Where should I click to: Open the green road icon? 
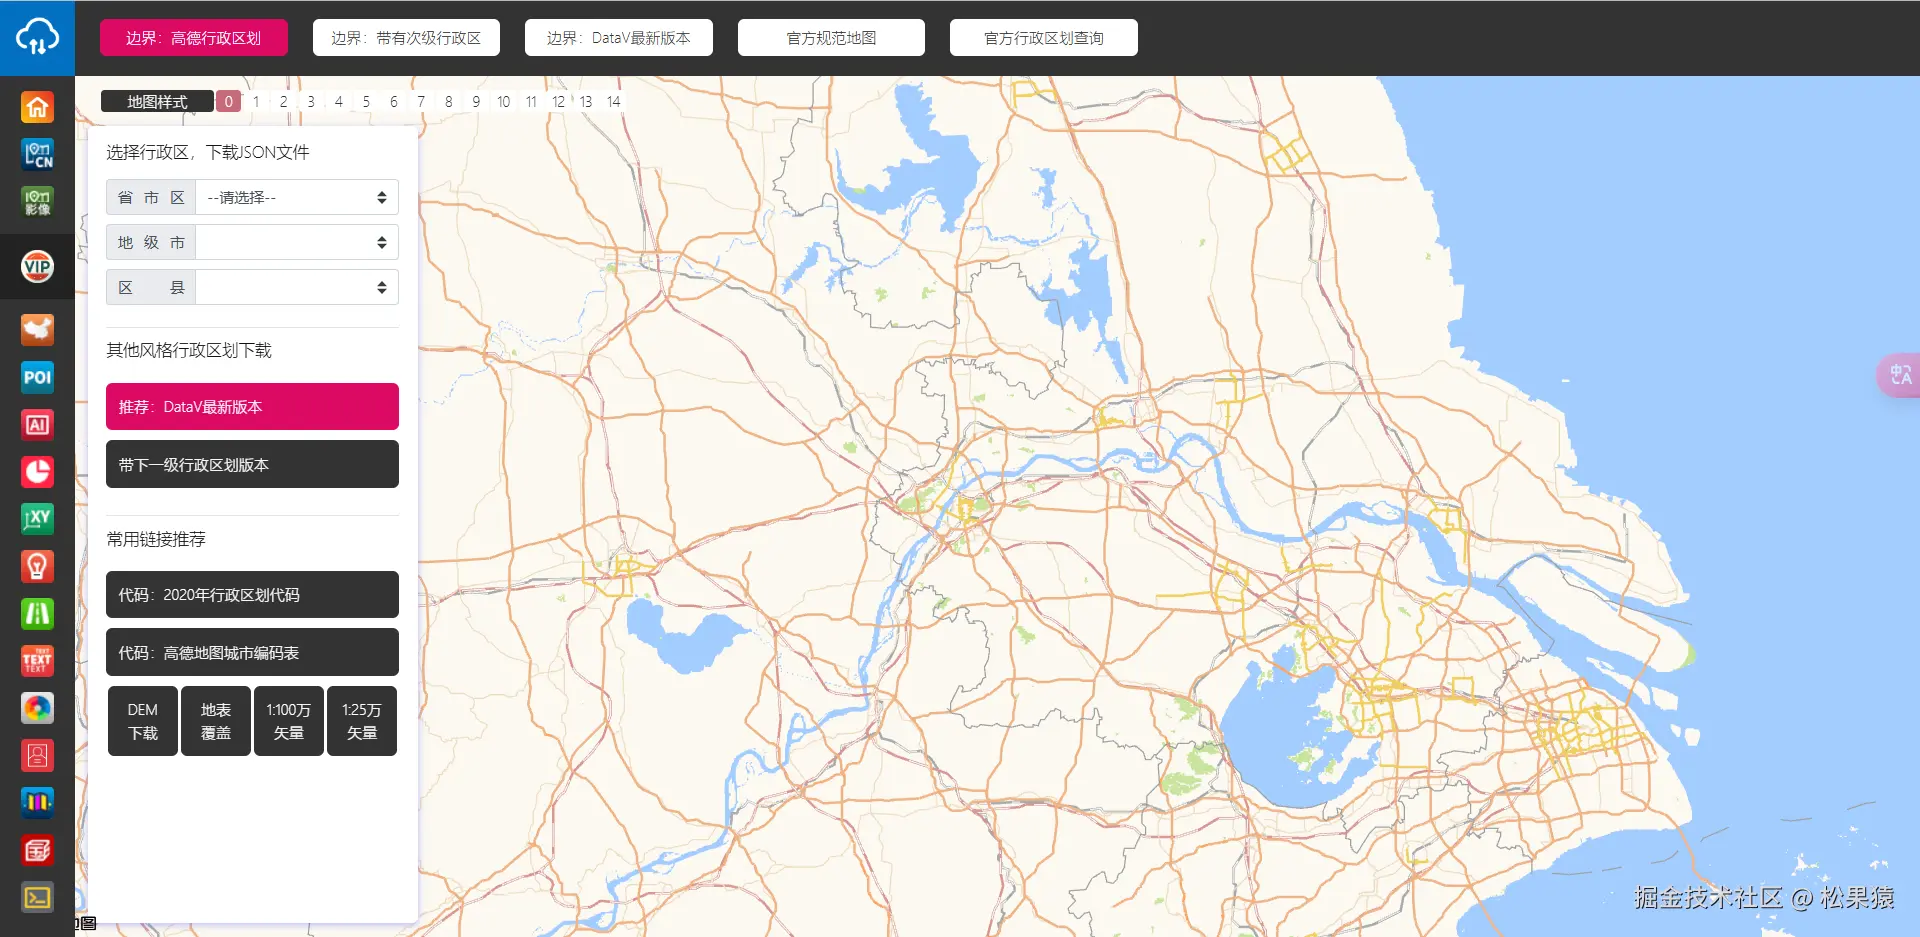pyautogui.click(x=37, y=613)
